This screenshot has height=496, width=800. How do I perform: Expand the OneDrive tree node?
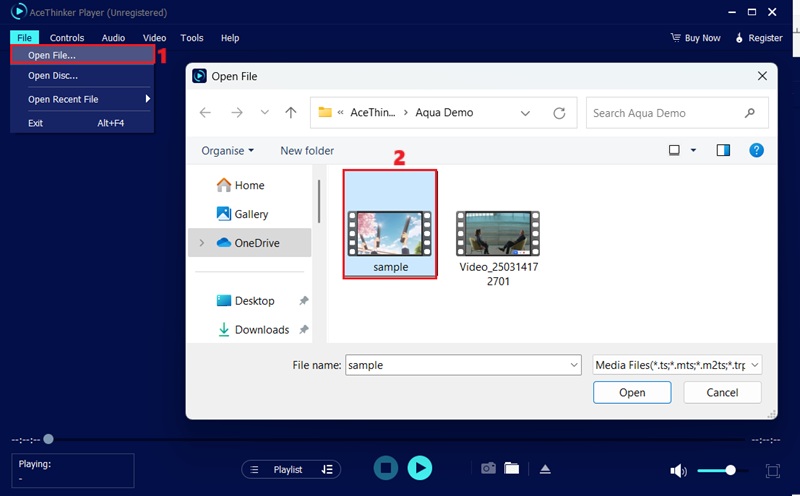[x=202, y=243]
